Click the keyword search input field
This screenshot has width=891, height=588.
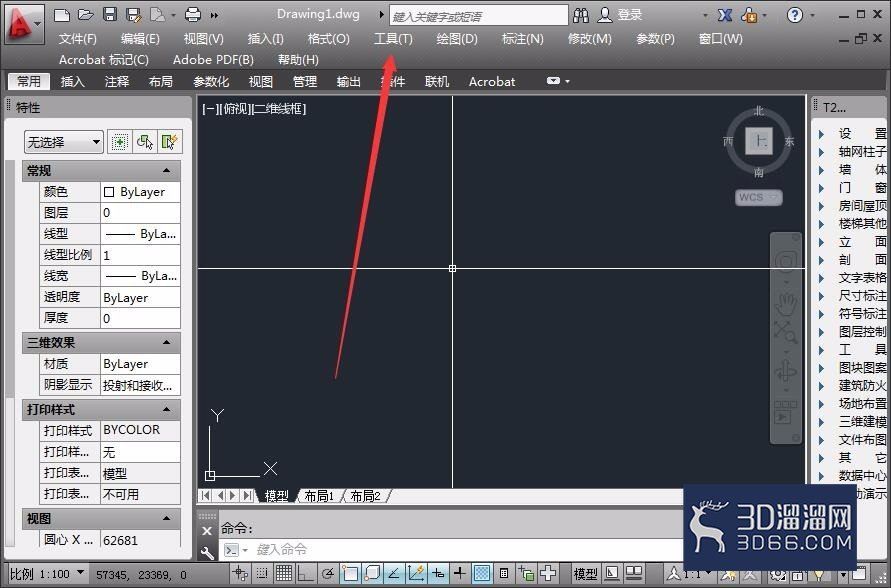(x=478, y=16)
